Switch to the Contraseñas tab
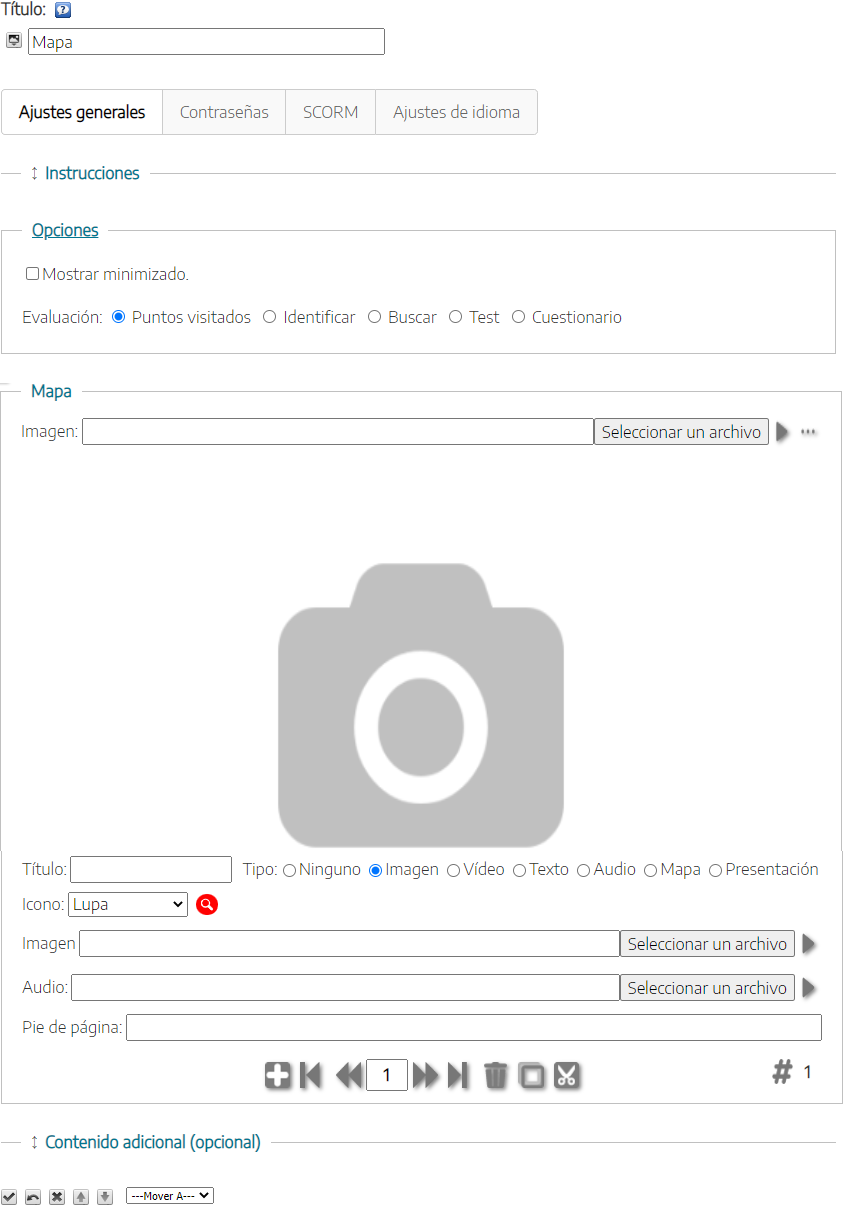The height and width of the screenshot is (1207, 843). (224, 112)
